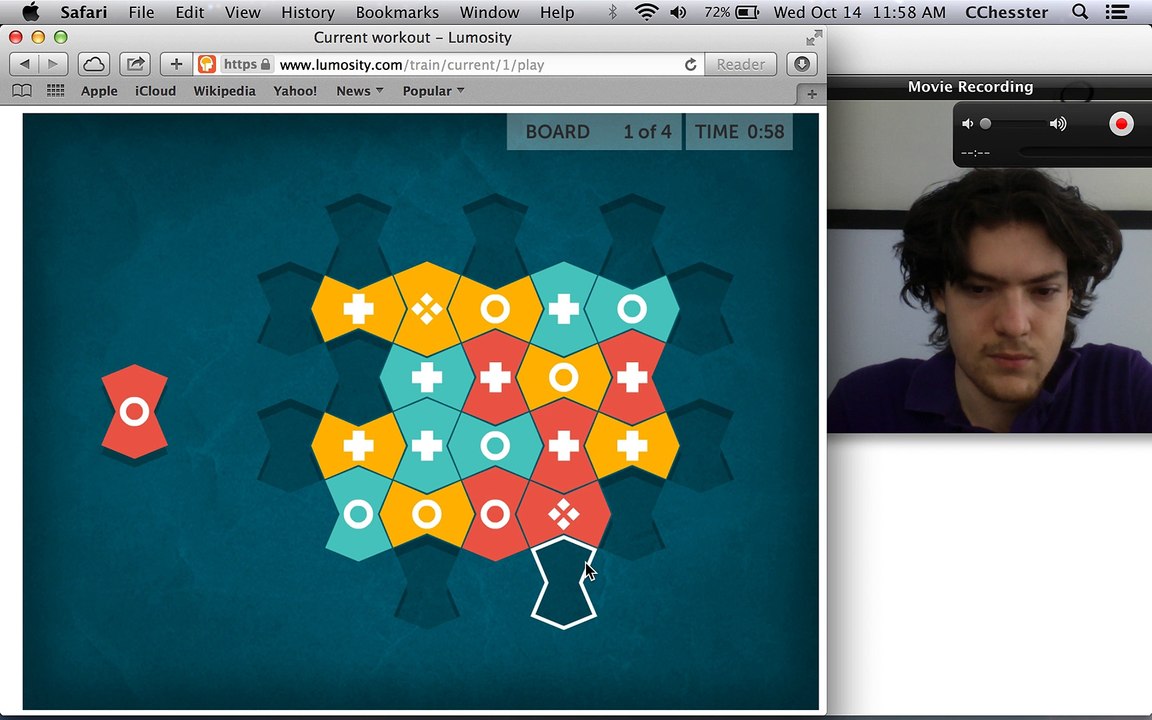Adjust the Movie Recording volume slider knob

pyautogui.click(x=985, y=123)
